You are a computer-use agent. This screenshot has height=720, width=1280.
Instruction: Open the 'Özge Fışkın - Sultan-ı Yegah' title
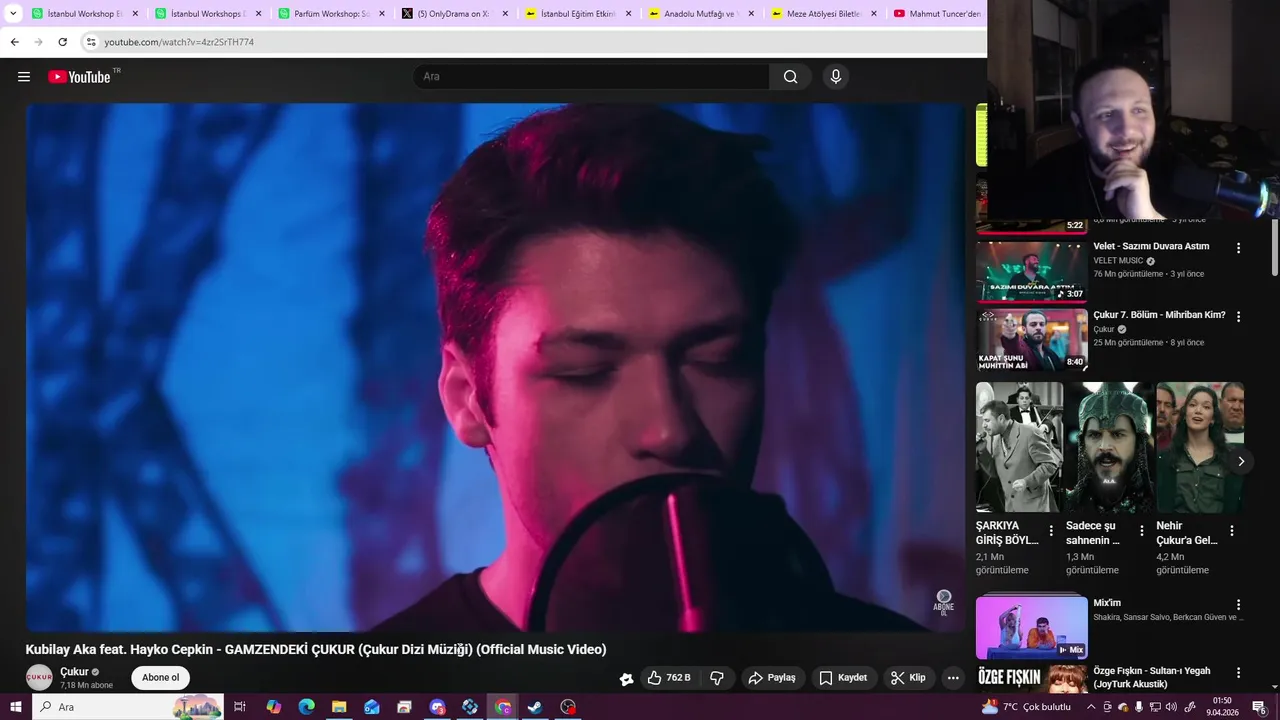click(x=1152, y=677)
